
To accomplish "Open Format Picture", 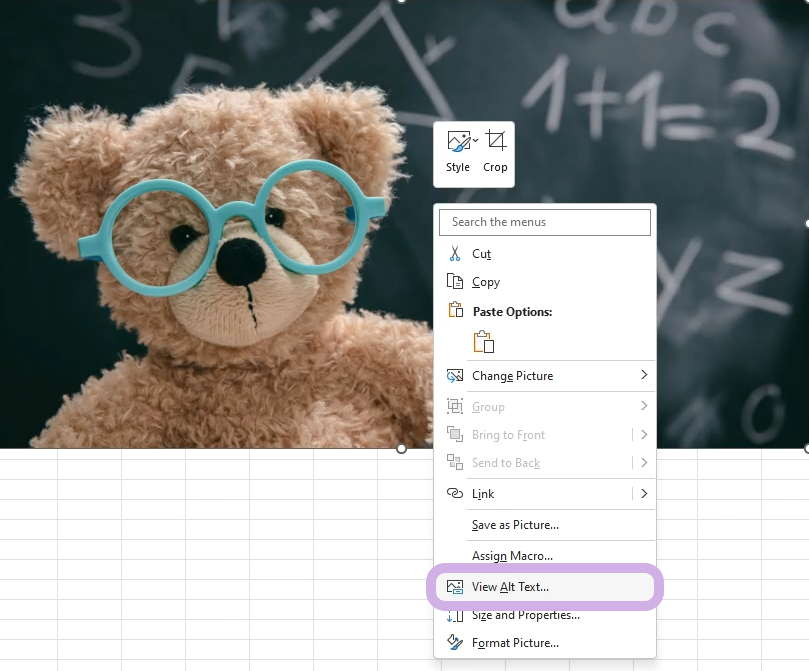I will pyautogui.click(x=515, y=643).
